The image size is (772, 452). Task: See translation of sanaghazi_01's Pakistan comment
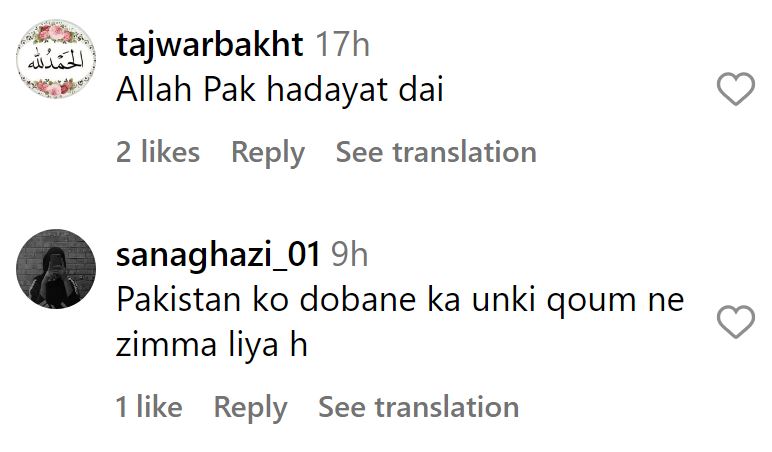point(418,407)
